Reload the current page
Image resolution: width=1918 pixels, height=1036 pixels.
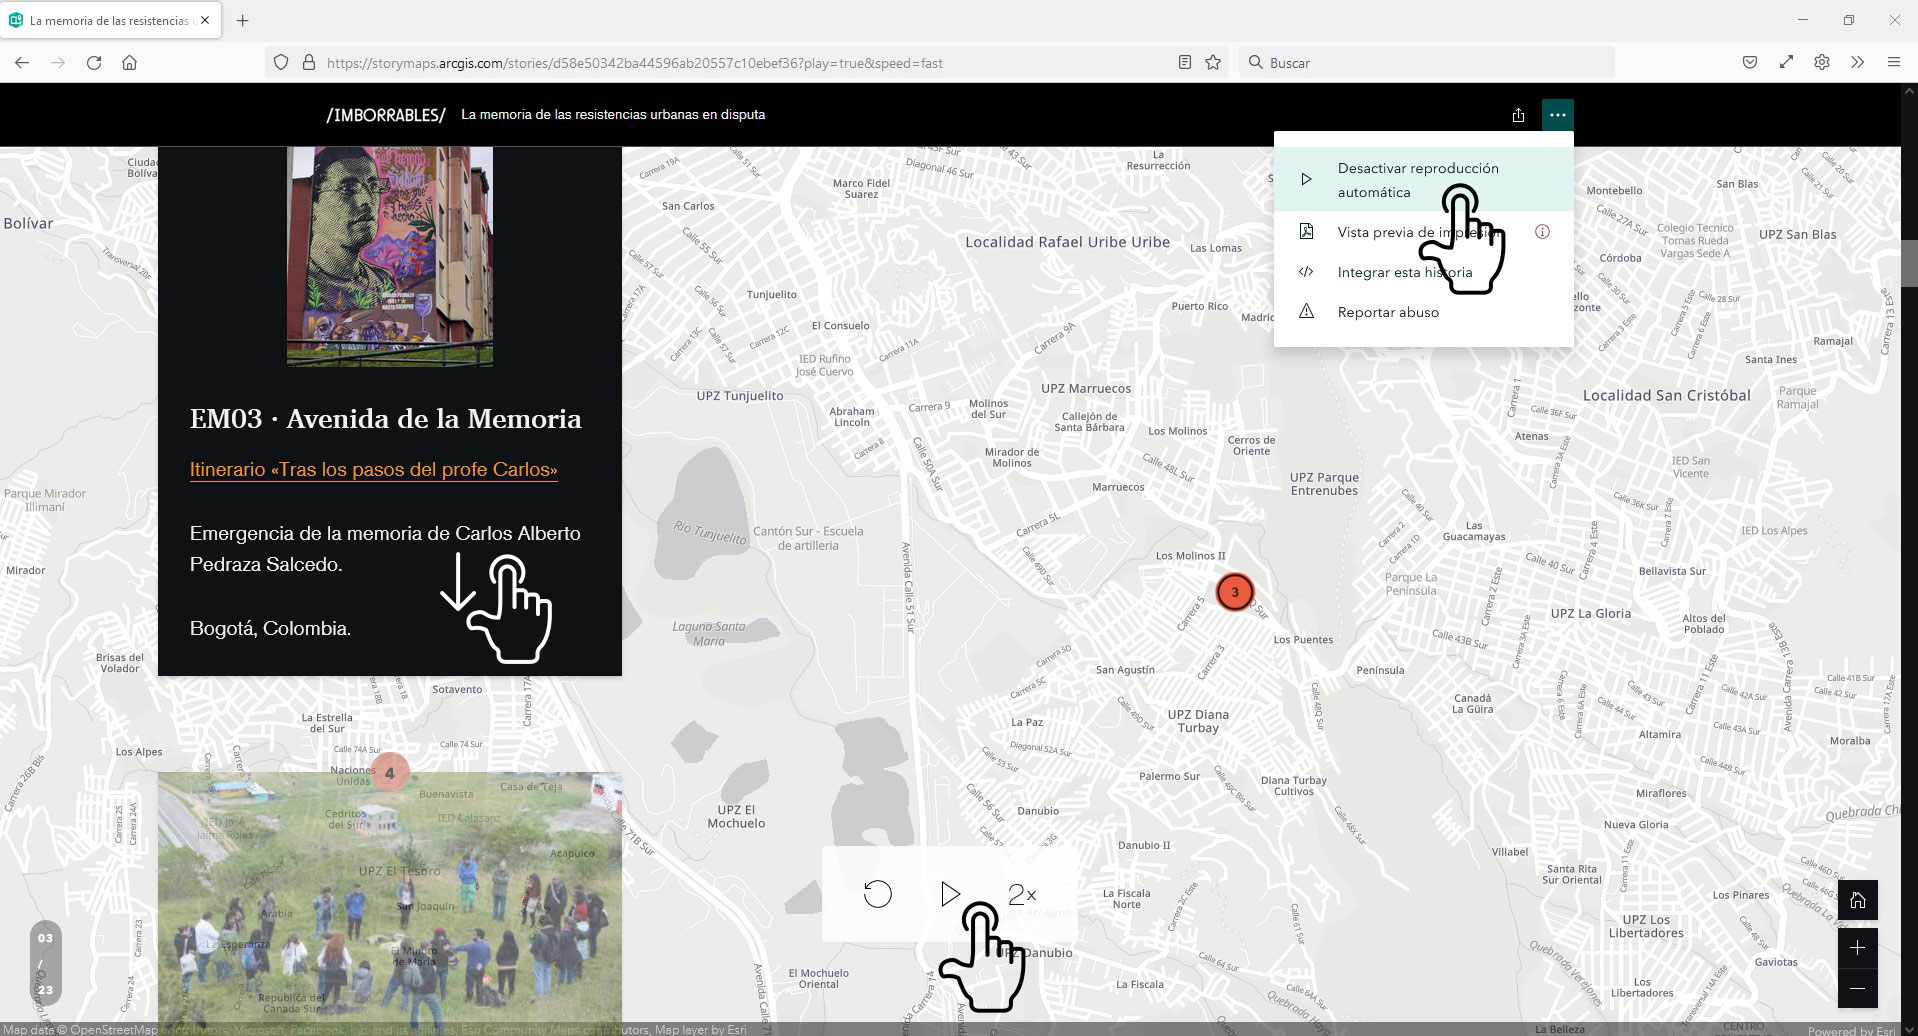(94, 62)
